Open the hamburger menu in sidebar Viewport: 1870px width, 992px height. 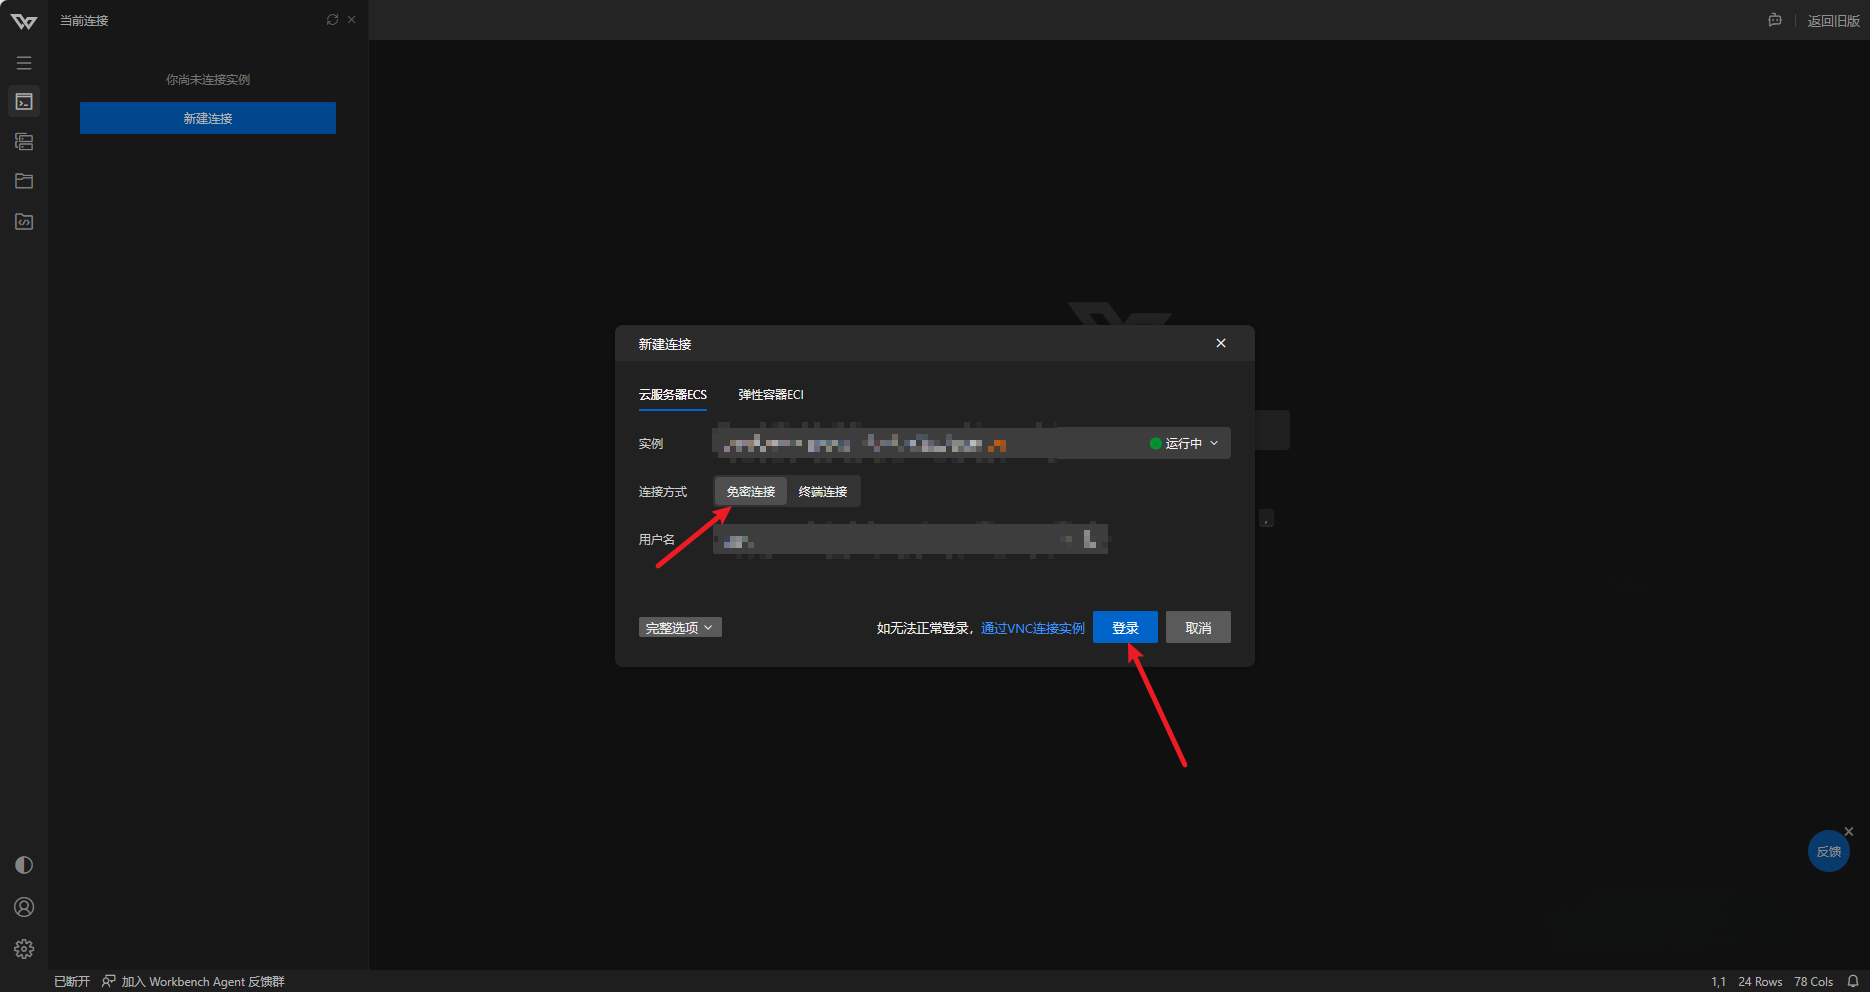click(24, 63)
